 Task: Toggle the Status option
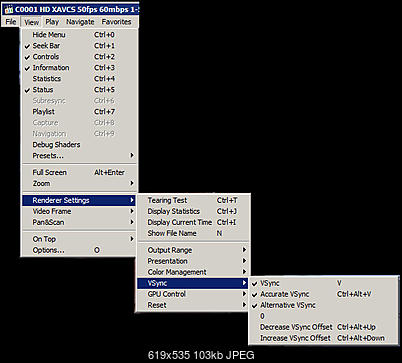[x=79, y=90]
